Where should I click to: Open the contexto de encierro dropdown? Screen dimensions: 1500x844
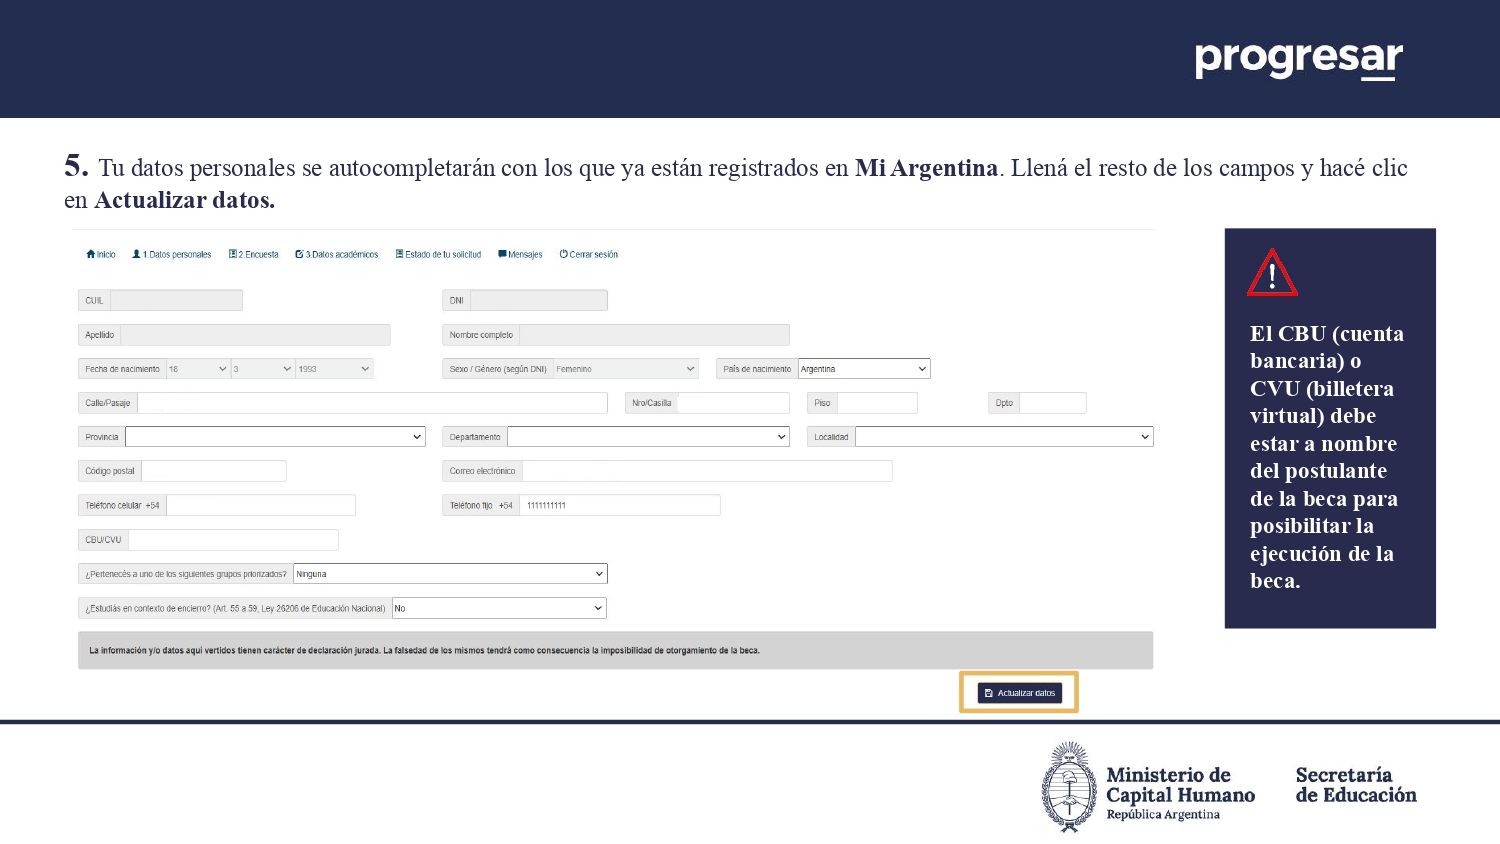coord(499,608)
